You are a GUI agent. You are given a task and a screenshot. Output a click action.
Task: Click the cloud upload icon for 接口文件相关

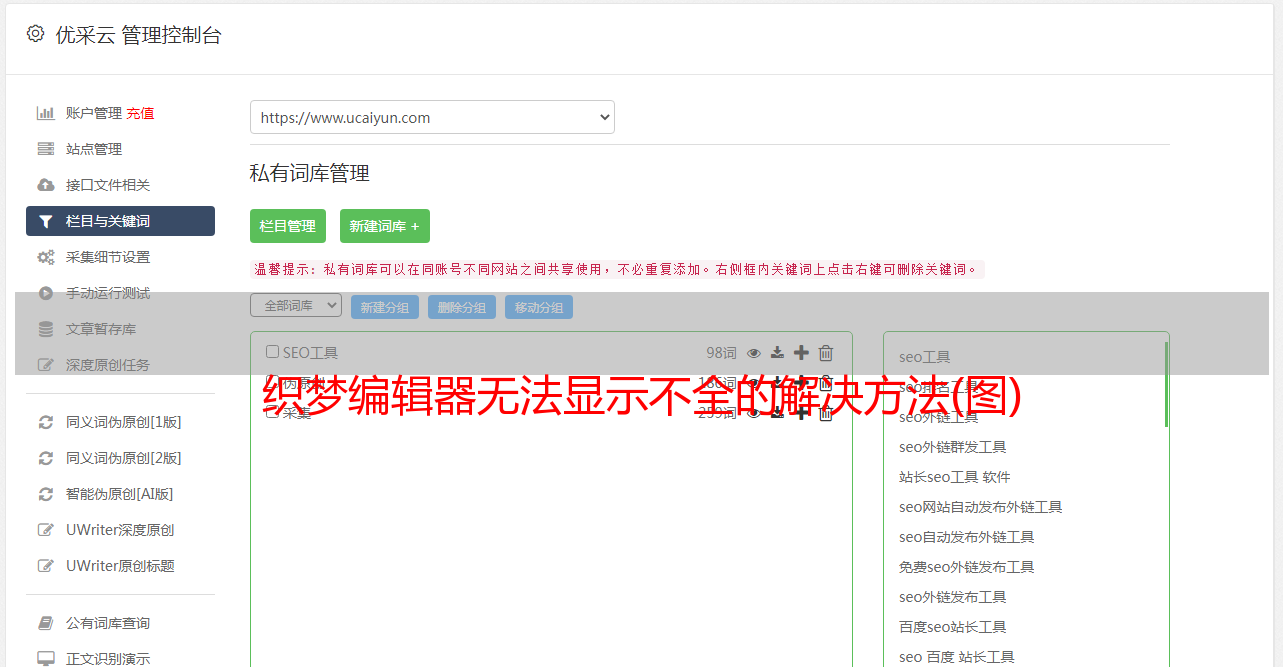click(x=46, y=185)
